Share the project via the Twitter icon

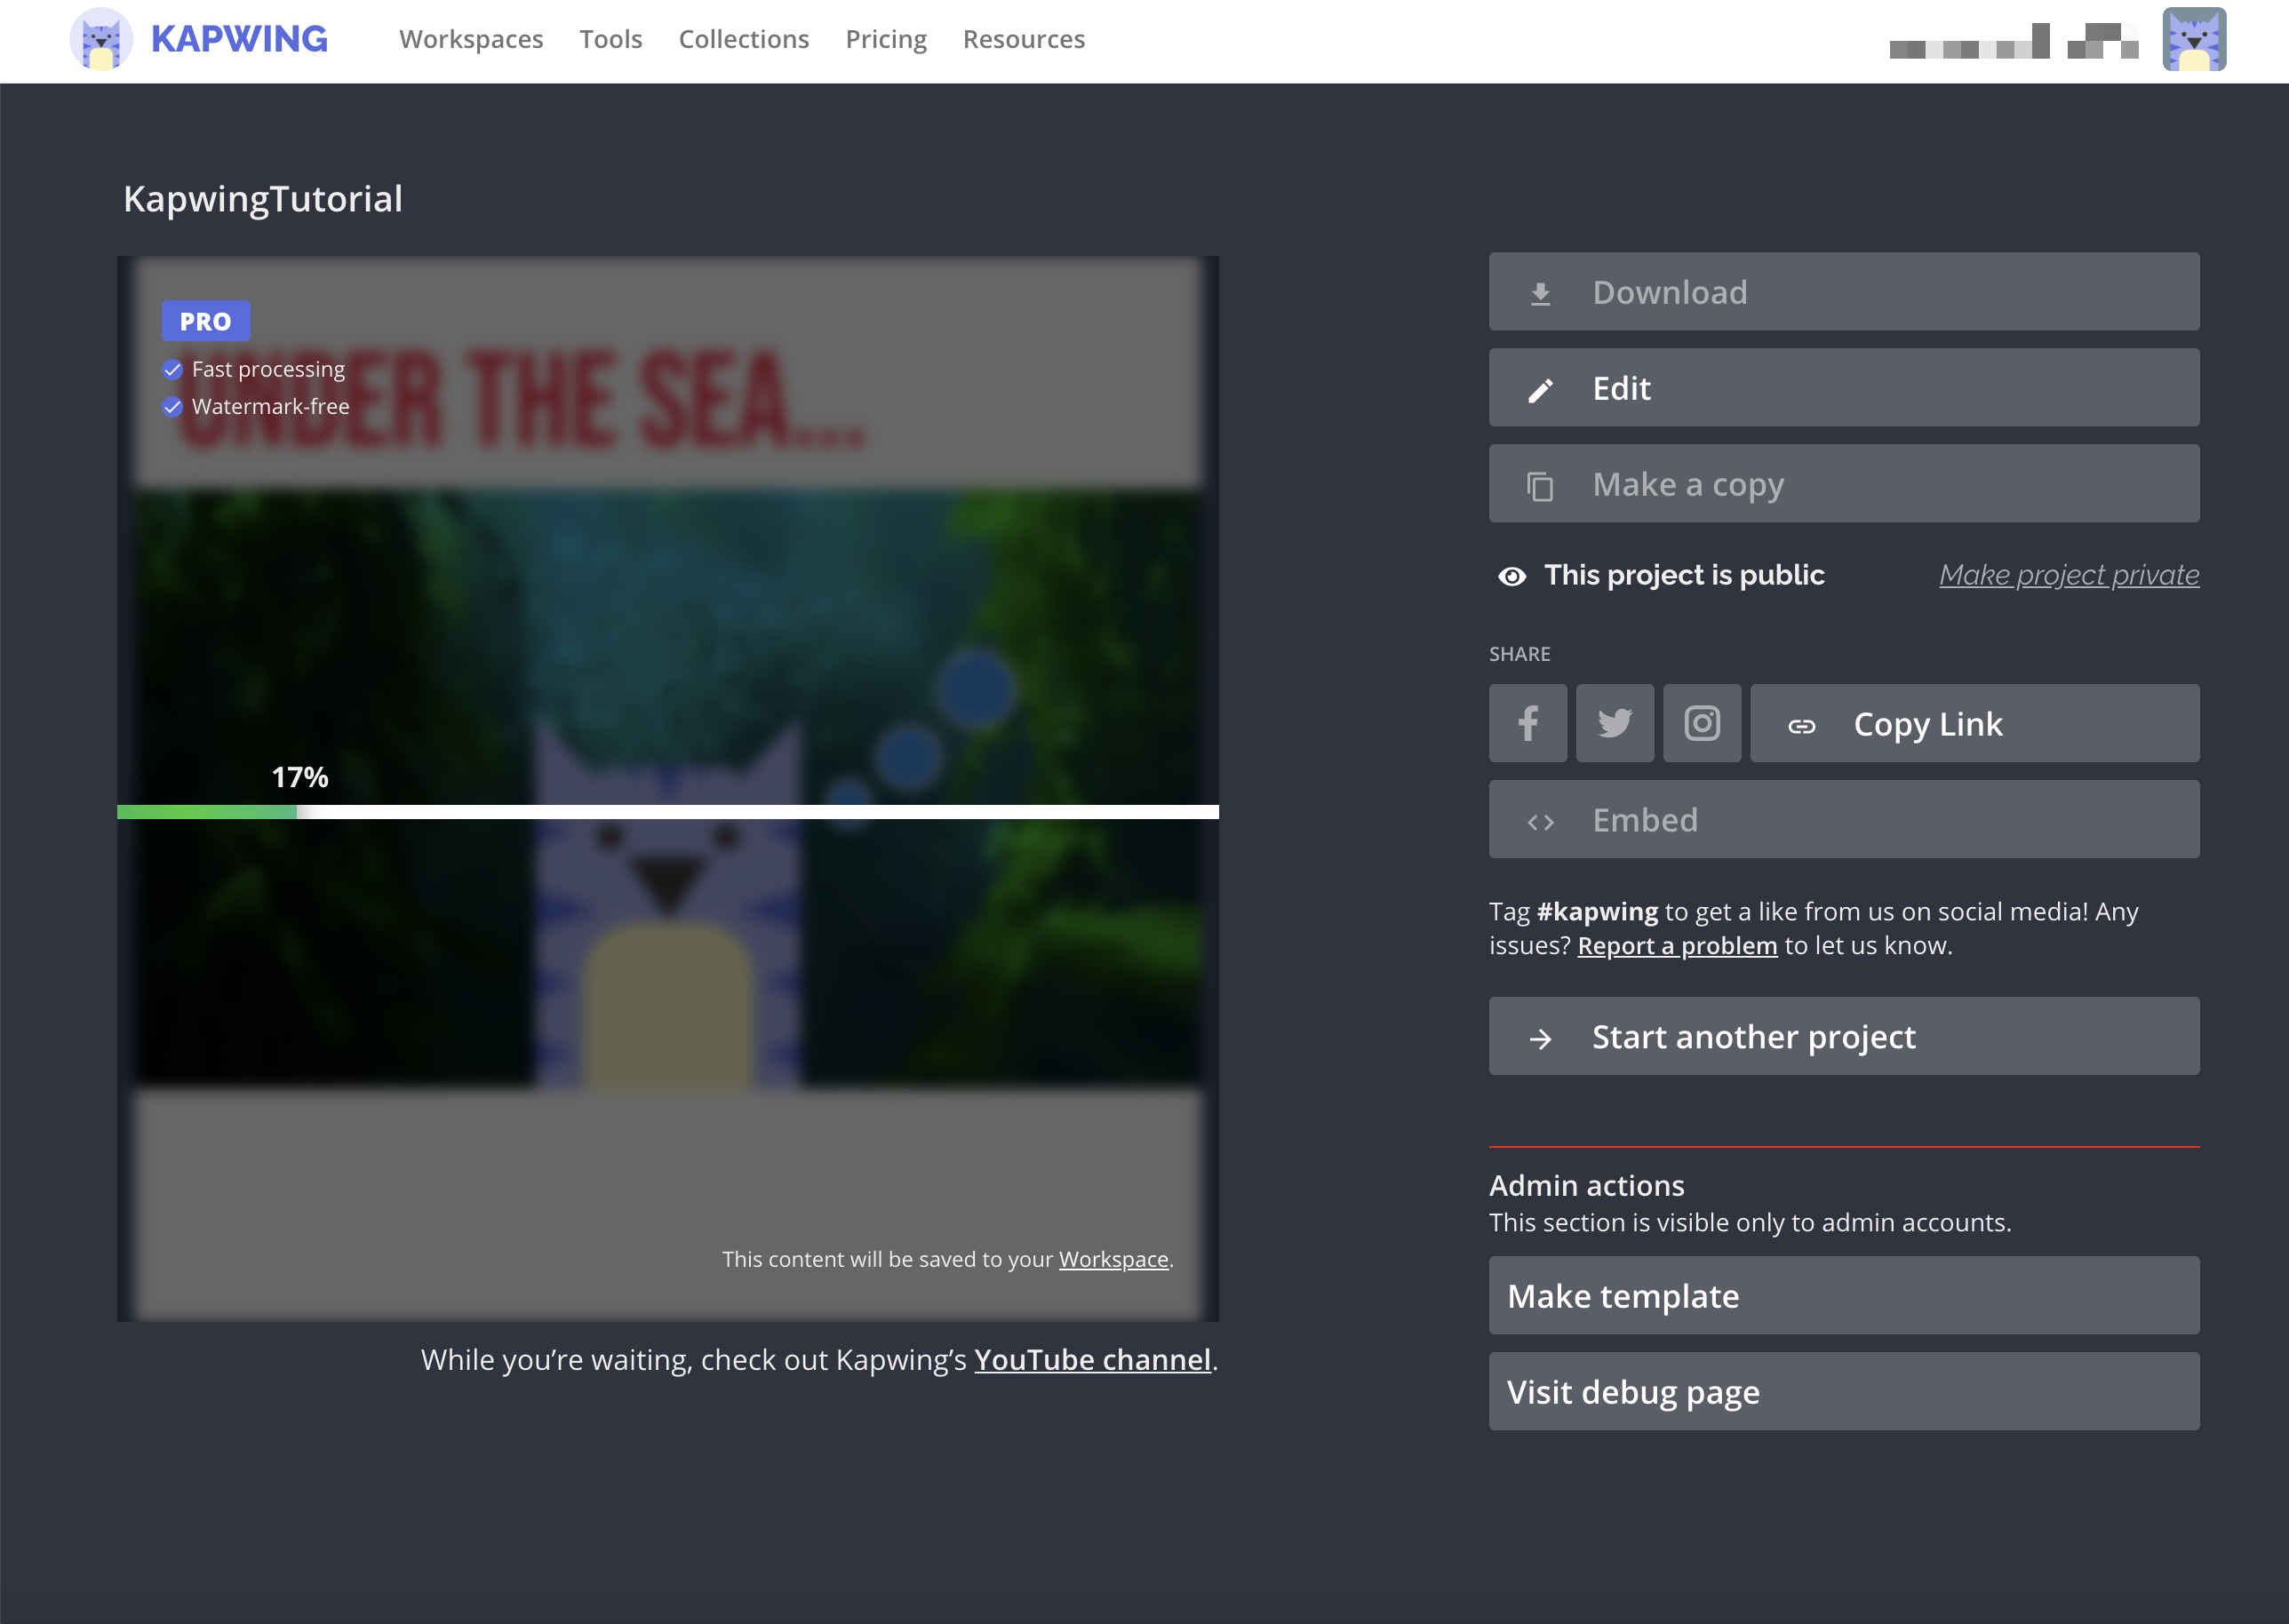(x=1614, y=723)
